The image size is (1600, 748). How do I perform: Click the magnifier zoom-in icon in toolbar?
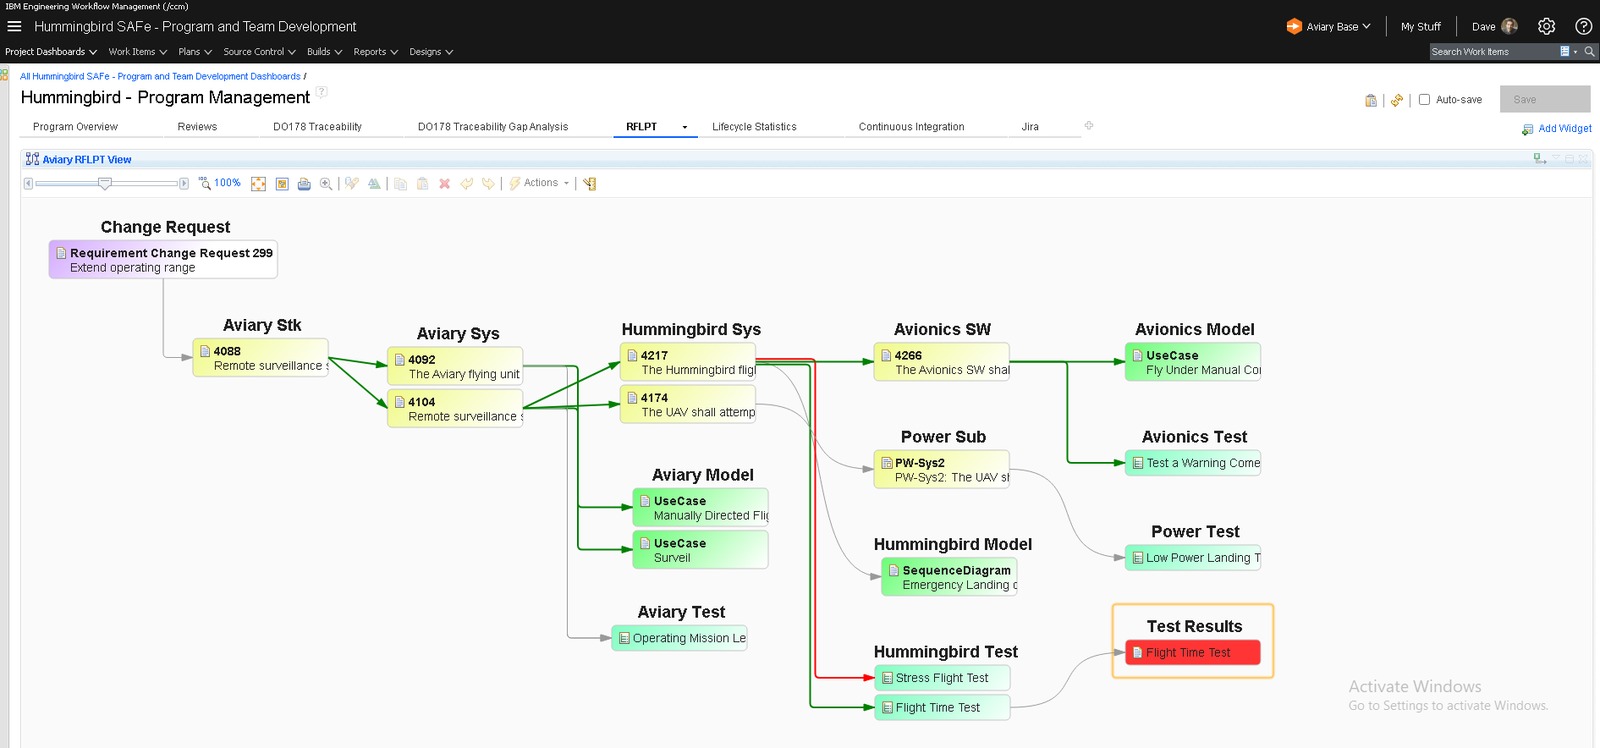(326, 184)
